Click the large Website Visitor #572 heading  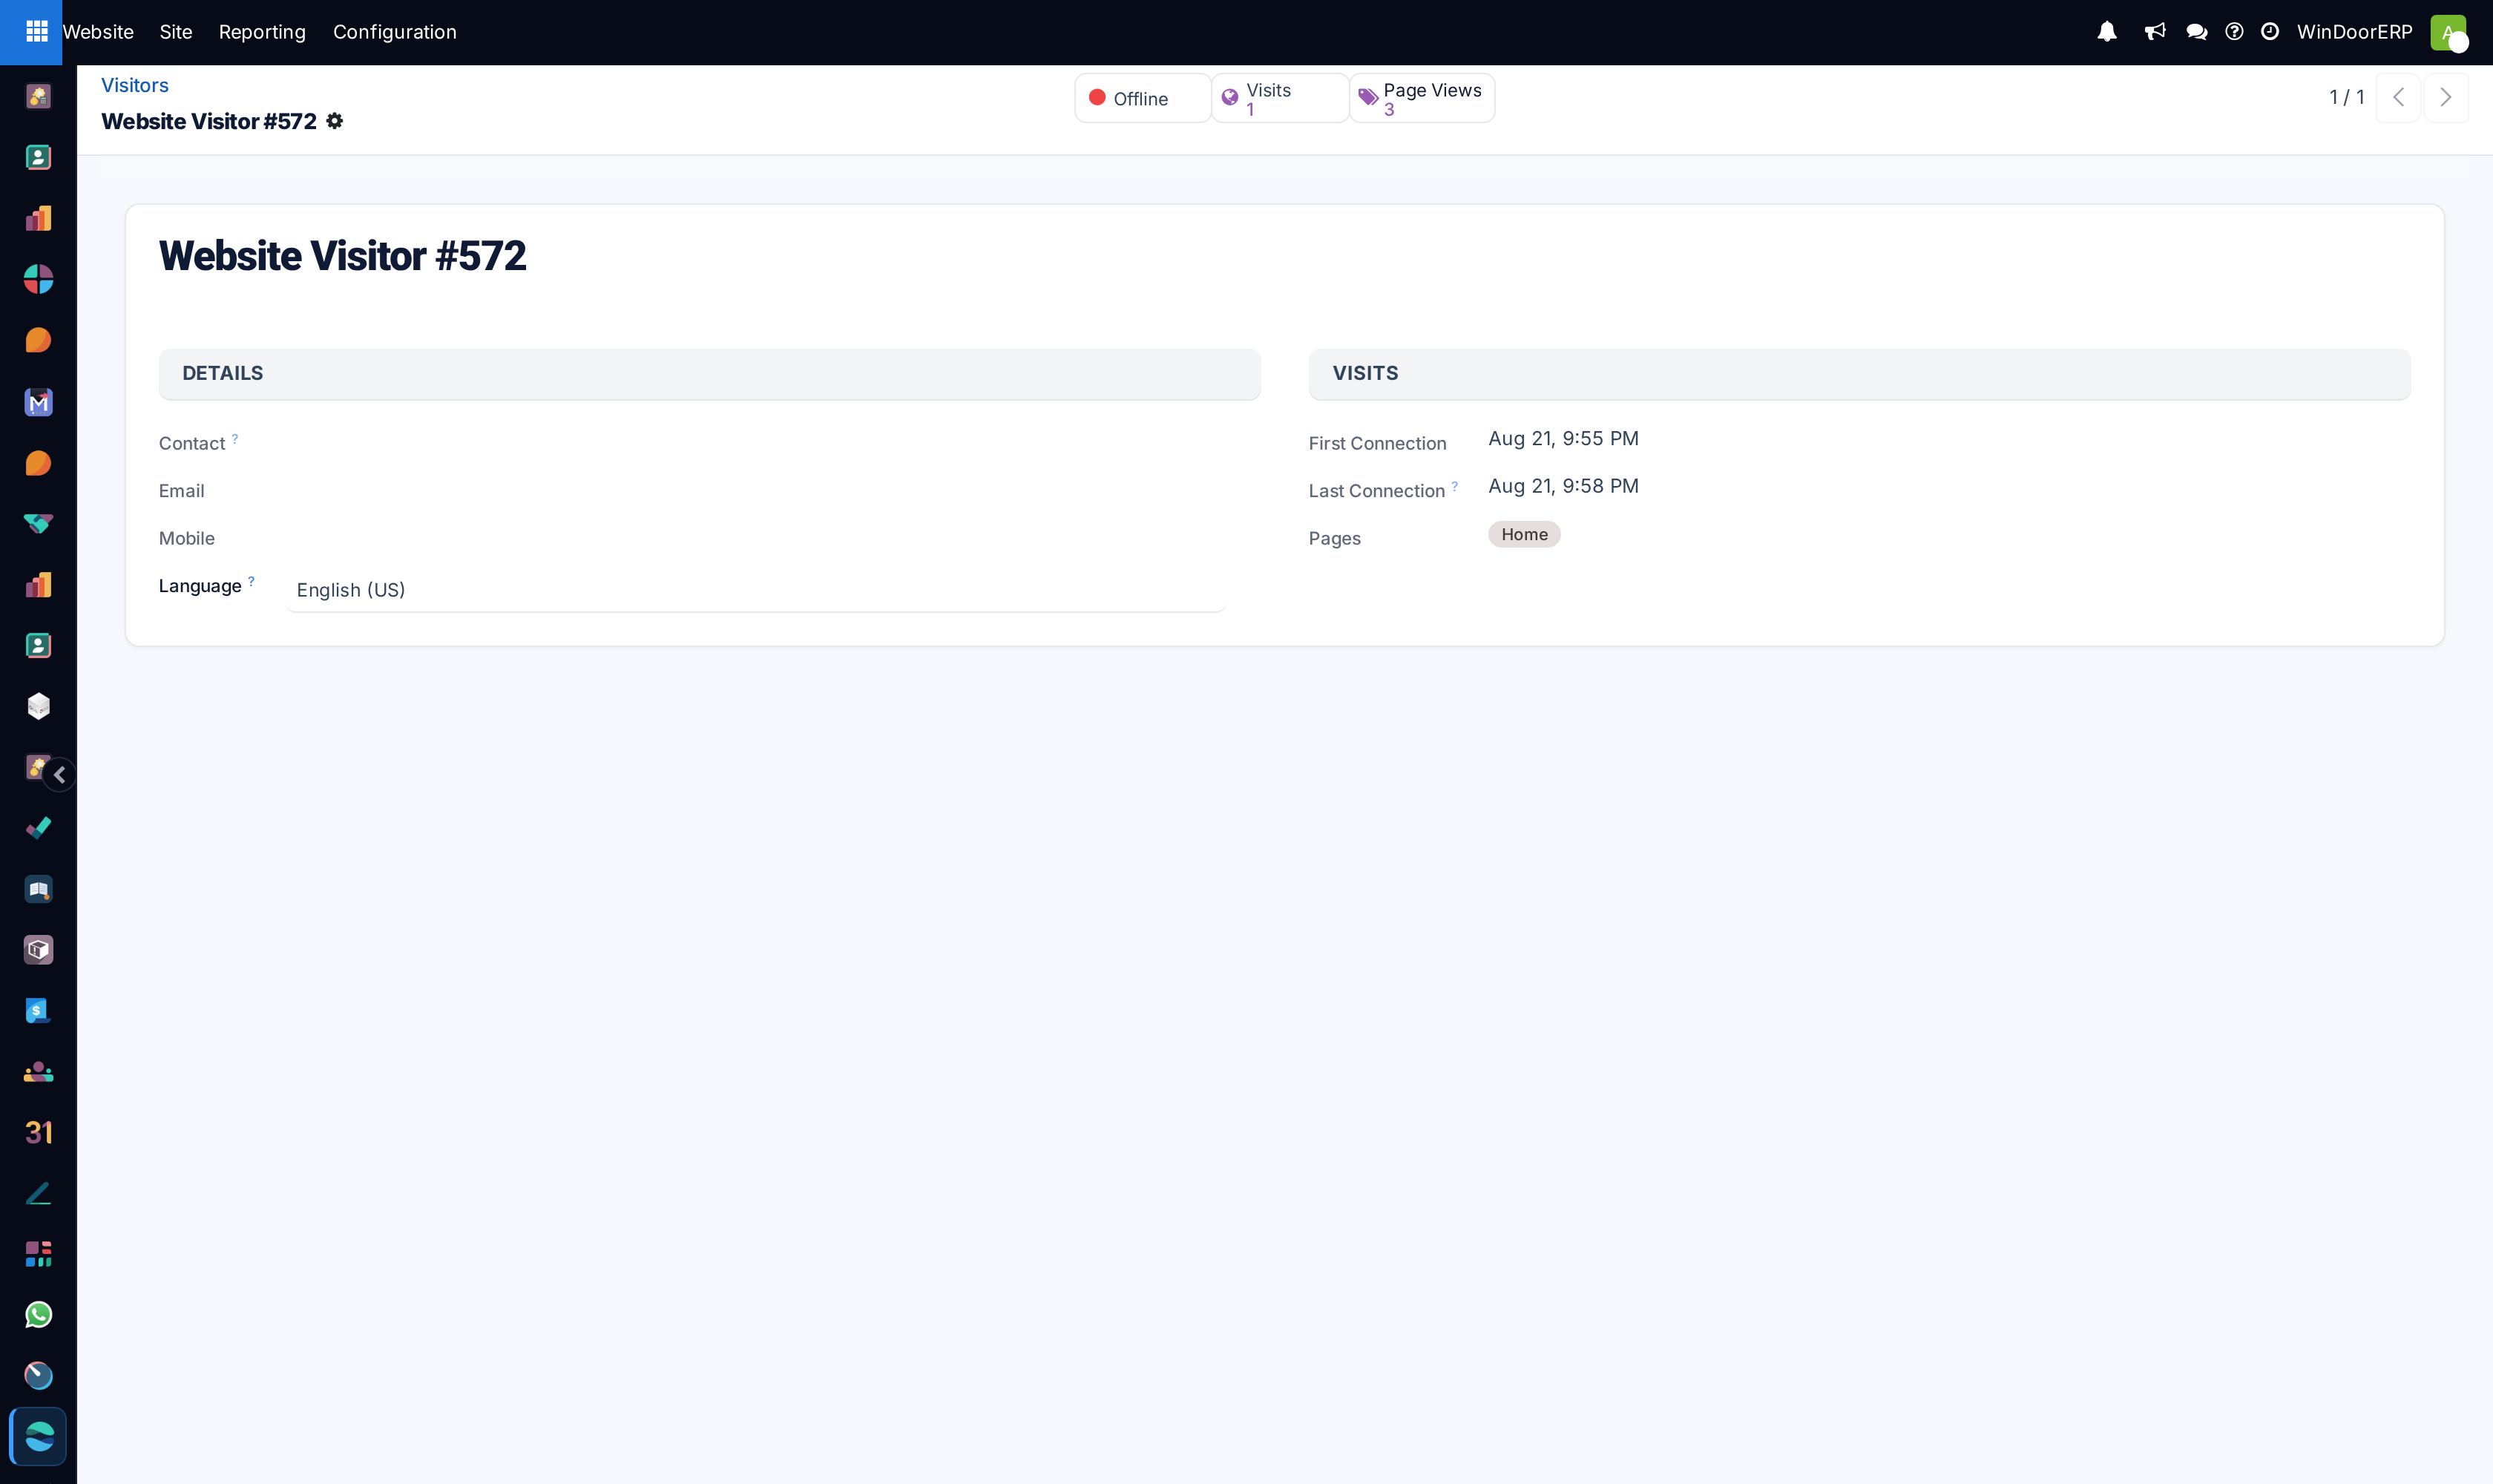pos(342,256)
